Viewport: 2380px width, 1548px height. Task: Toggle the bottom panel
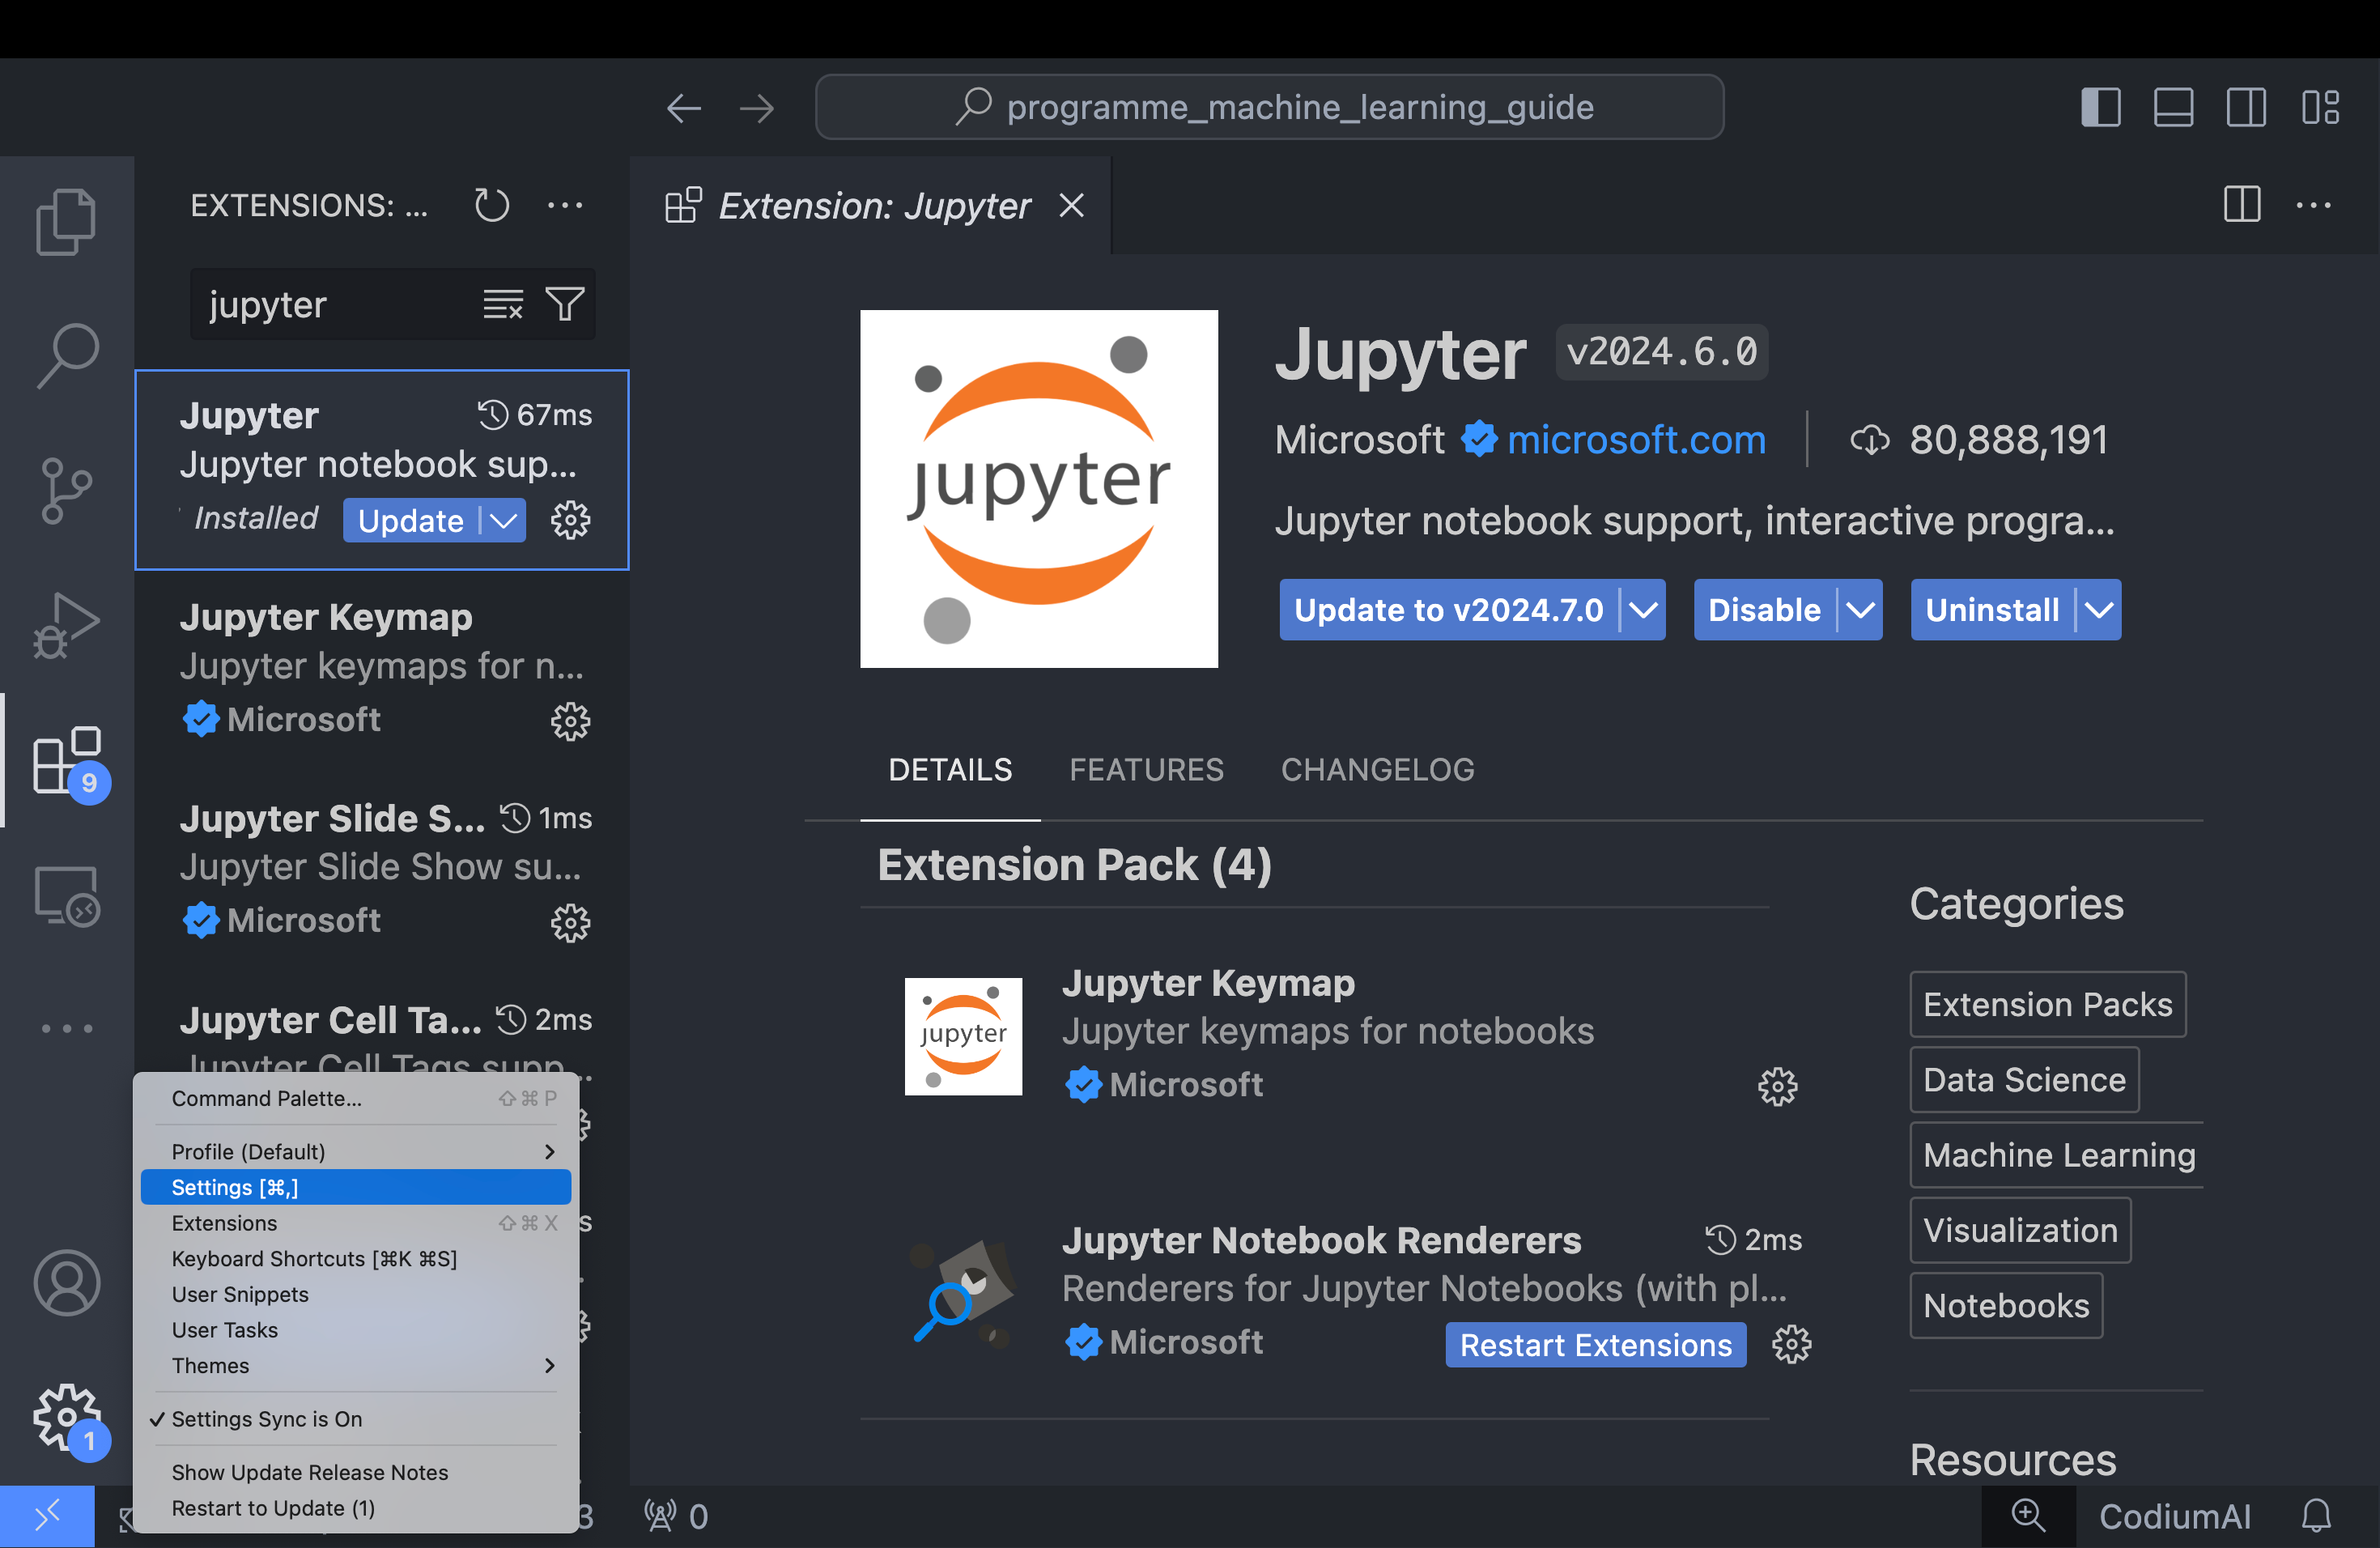[2173, 108]
